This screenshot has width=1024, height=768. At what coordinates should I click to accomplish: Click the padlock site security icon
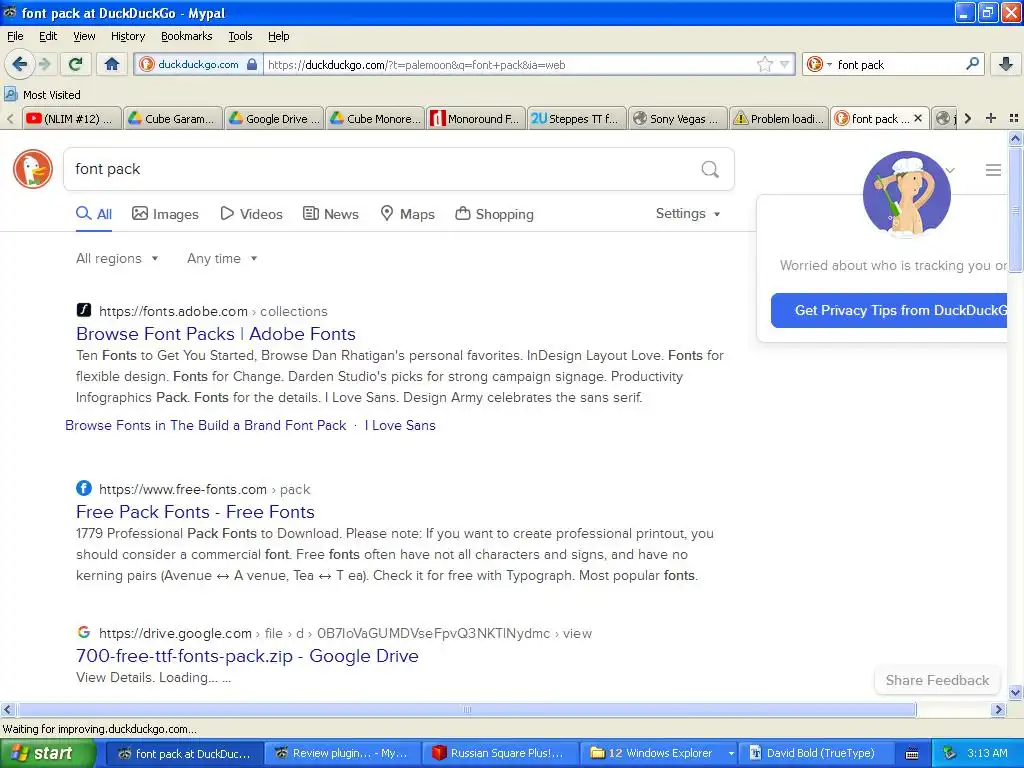[x=252, y=64]
